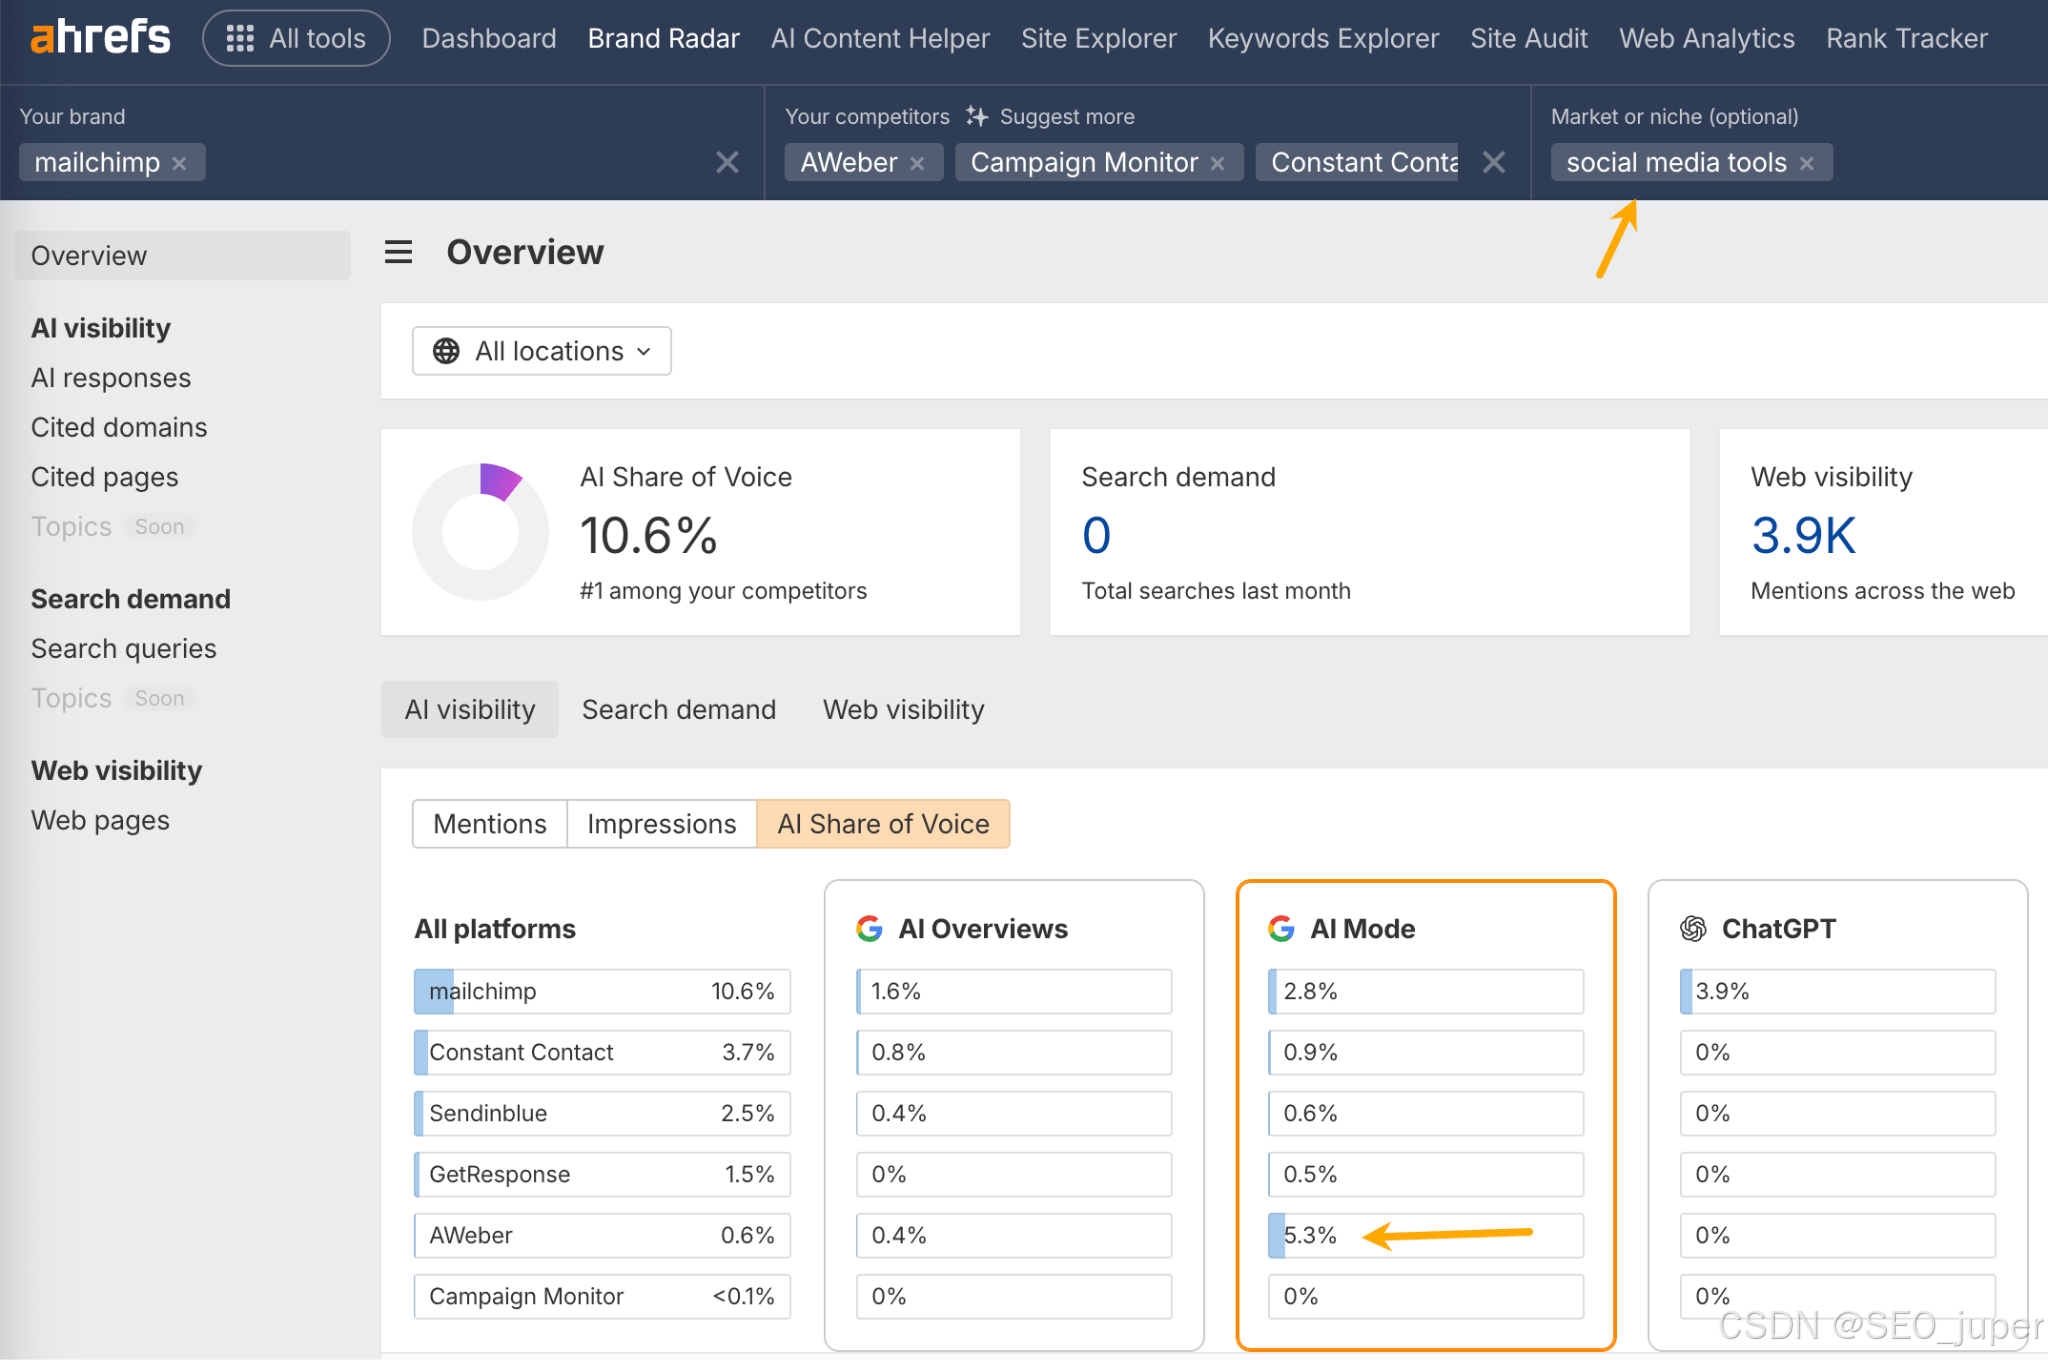Screen dimensions: 2048x1360
Task: Click the ChatGPT logo icon
Action: (1693, 929)
